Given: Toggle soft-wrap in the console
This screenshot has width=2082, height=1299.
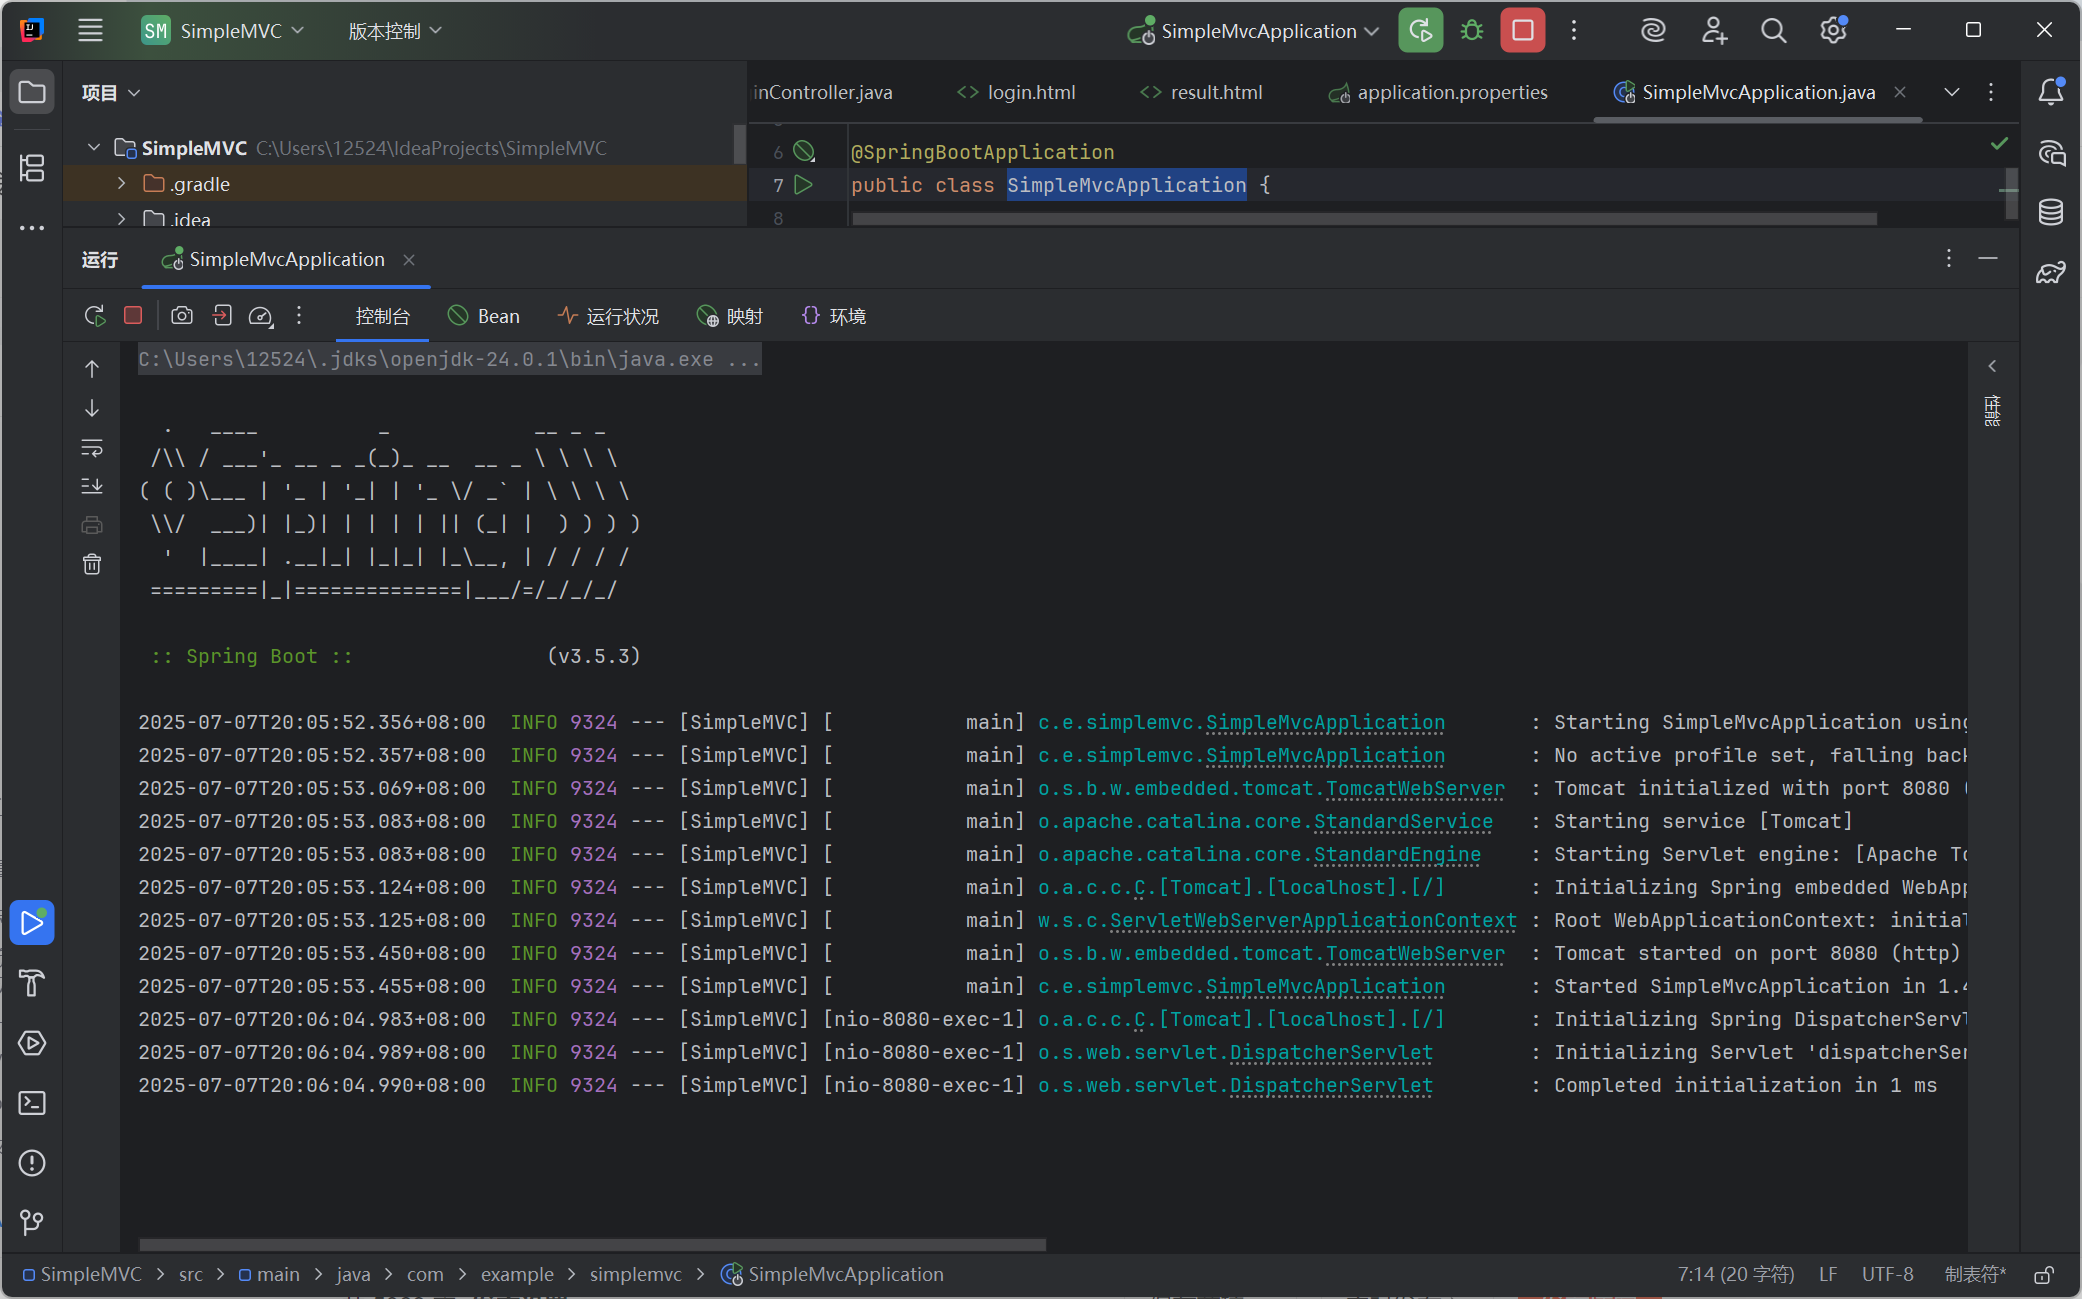Looking at the screenshot, I should 92,448.
